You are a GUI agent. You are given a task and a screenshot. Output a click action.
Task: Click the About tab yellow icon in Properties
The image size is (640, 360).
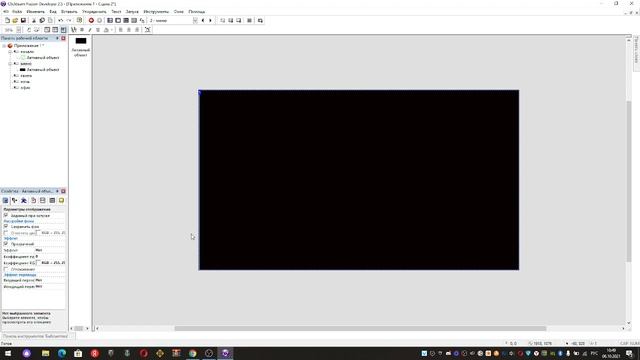pyautogui.click(x=62, y=200)
